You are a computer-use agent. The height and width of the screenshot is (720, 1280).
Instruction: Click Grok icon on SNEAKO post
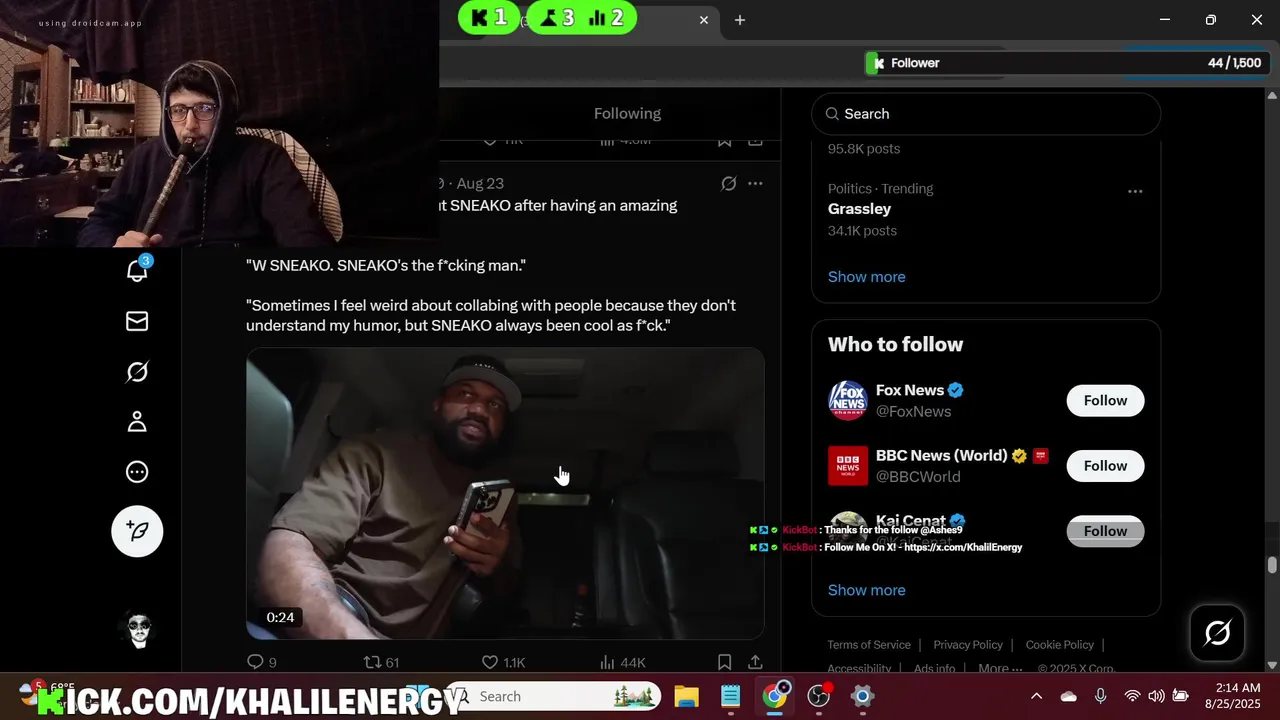tap(729, 183)
